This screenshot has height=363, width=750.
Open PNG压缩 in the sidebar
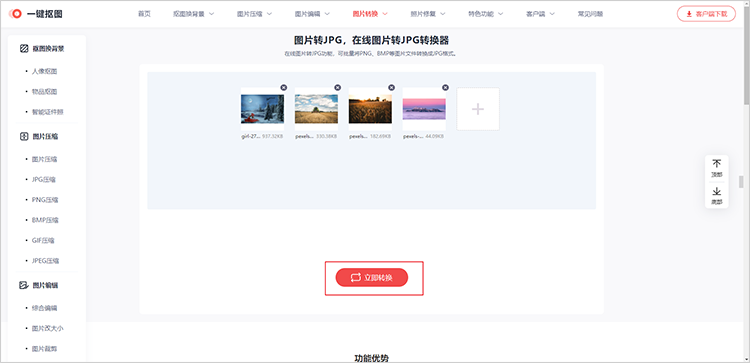pyautogui.click(x=45, y=200)
